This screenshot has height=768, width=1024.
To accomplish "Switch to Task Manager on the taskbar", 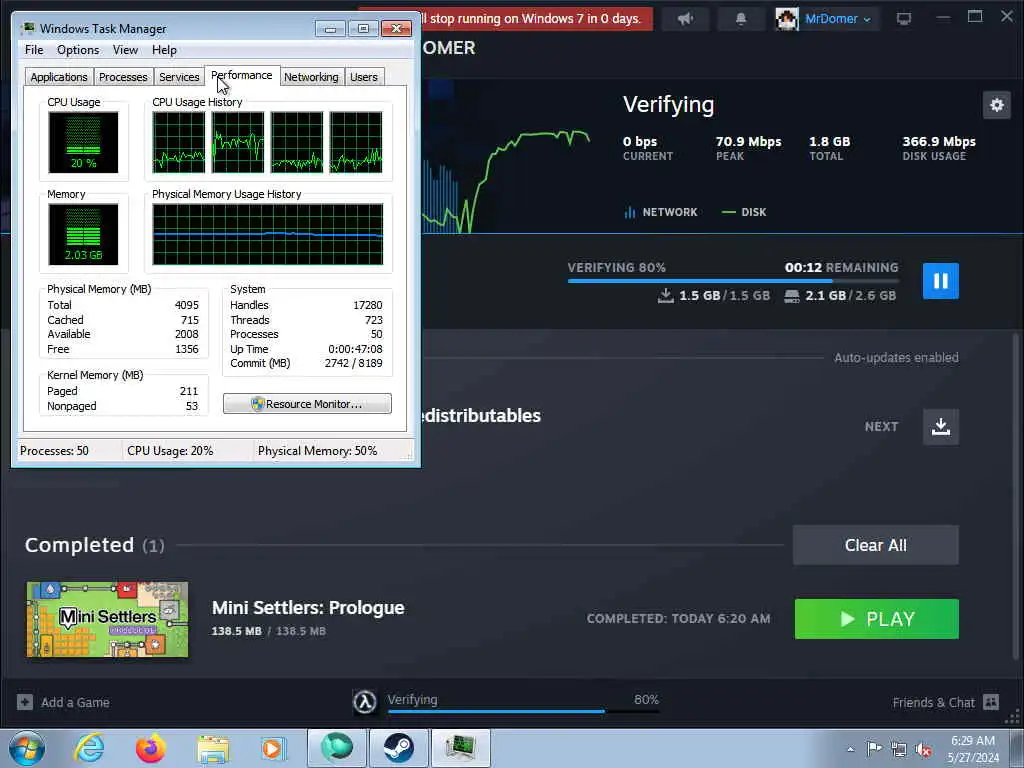I will point(460,748).
